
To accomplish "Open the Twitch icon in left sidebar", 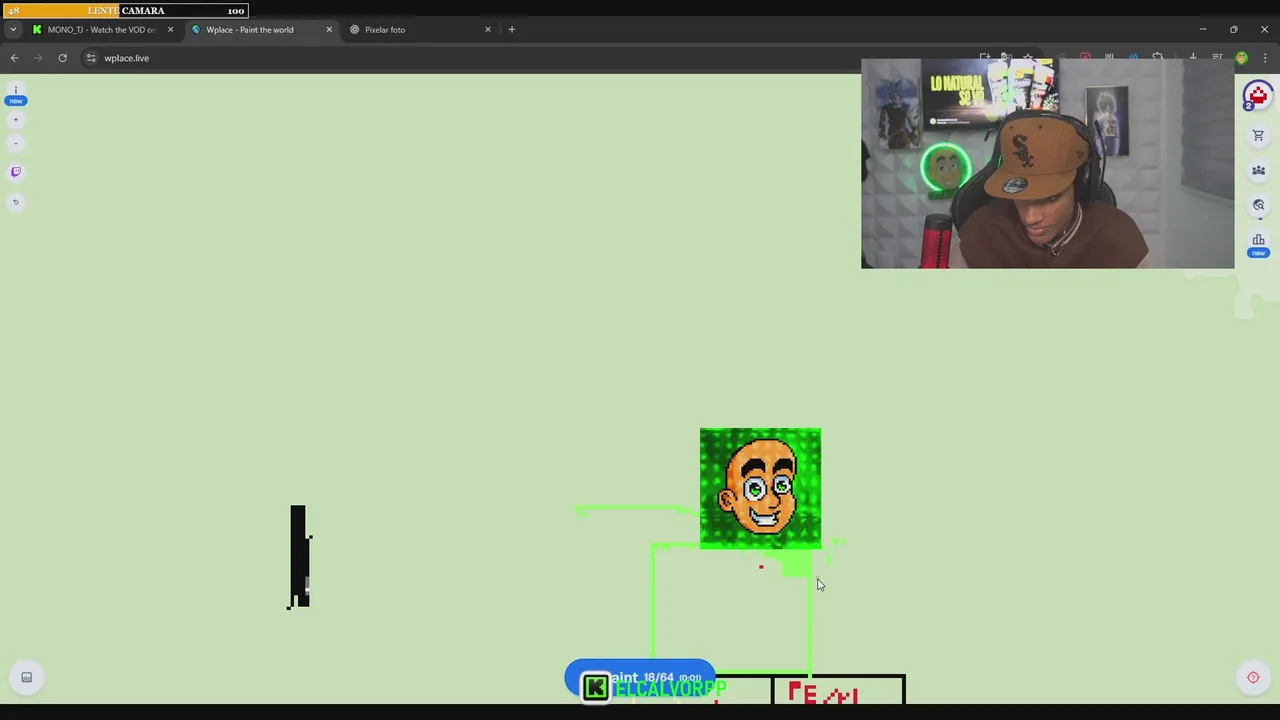I will tap(15, 172).
